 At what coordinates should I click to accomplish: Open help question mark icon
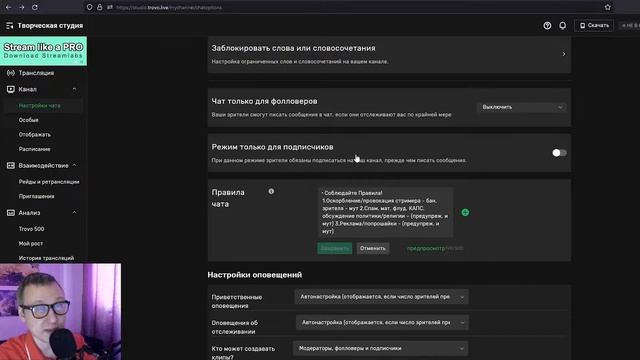[x=547, y=25]
